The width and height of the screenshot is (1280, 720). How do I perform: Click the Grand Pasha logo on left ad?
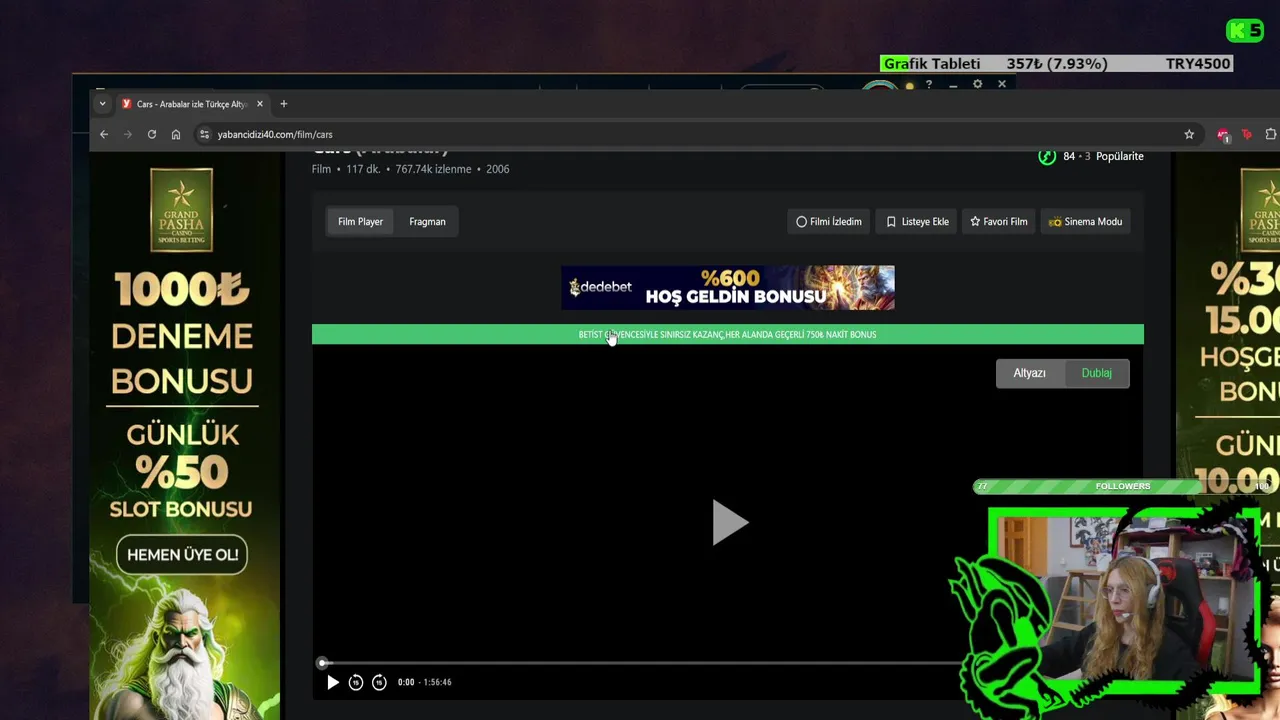[181, 210]
